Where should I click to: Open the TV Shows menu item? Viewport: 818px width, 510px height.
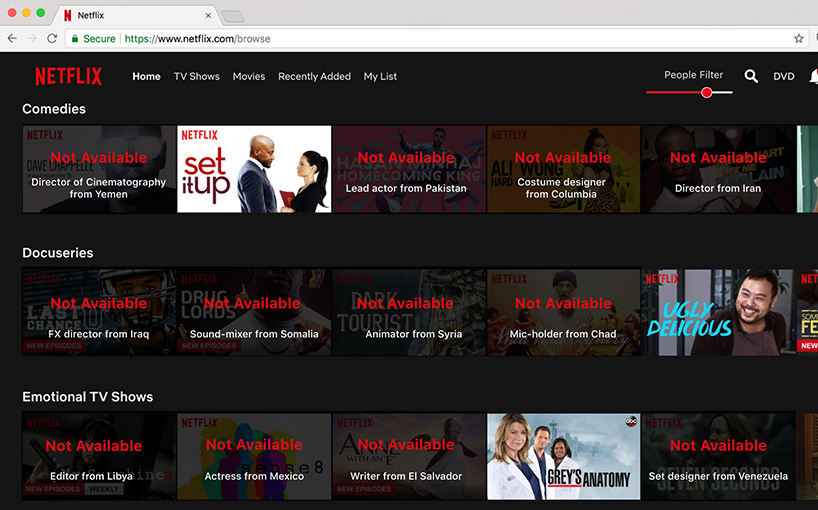click(197, 77)
